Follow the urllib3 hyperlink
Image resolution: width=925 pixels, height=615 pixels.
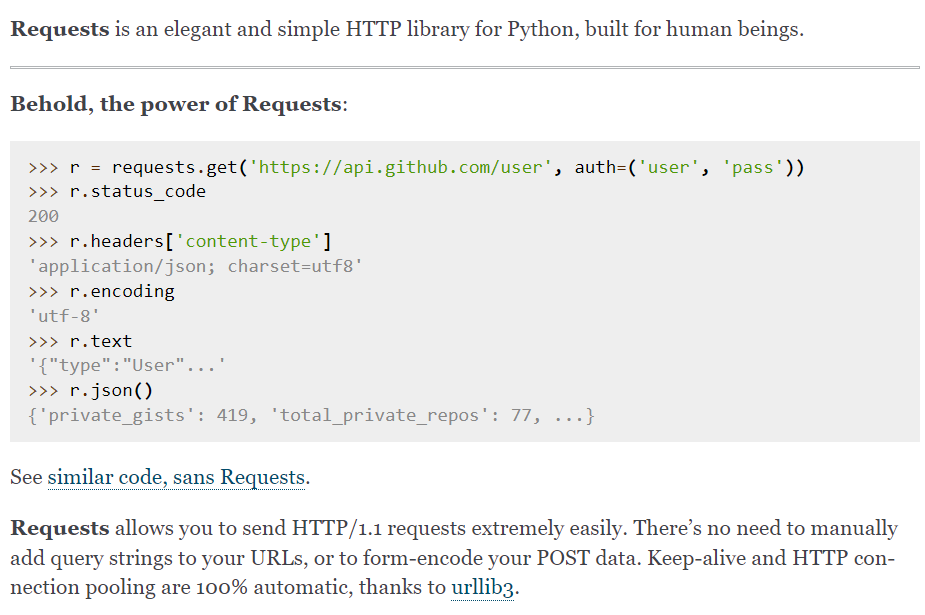tap(483, 587)
